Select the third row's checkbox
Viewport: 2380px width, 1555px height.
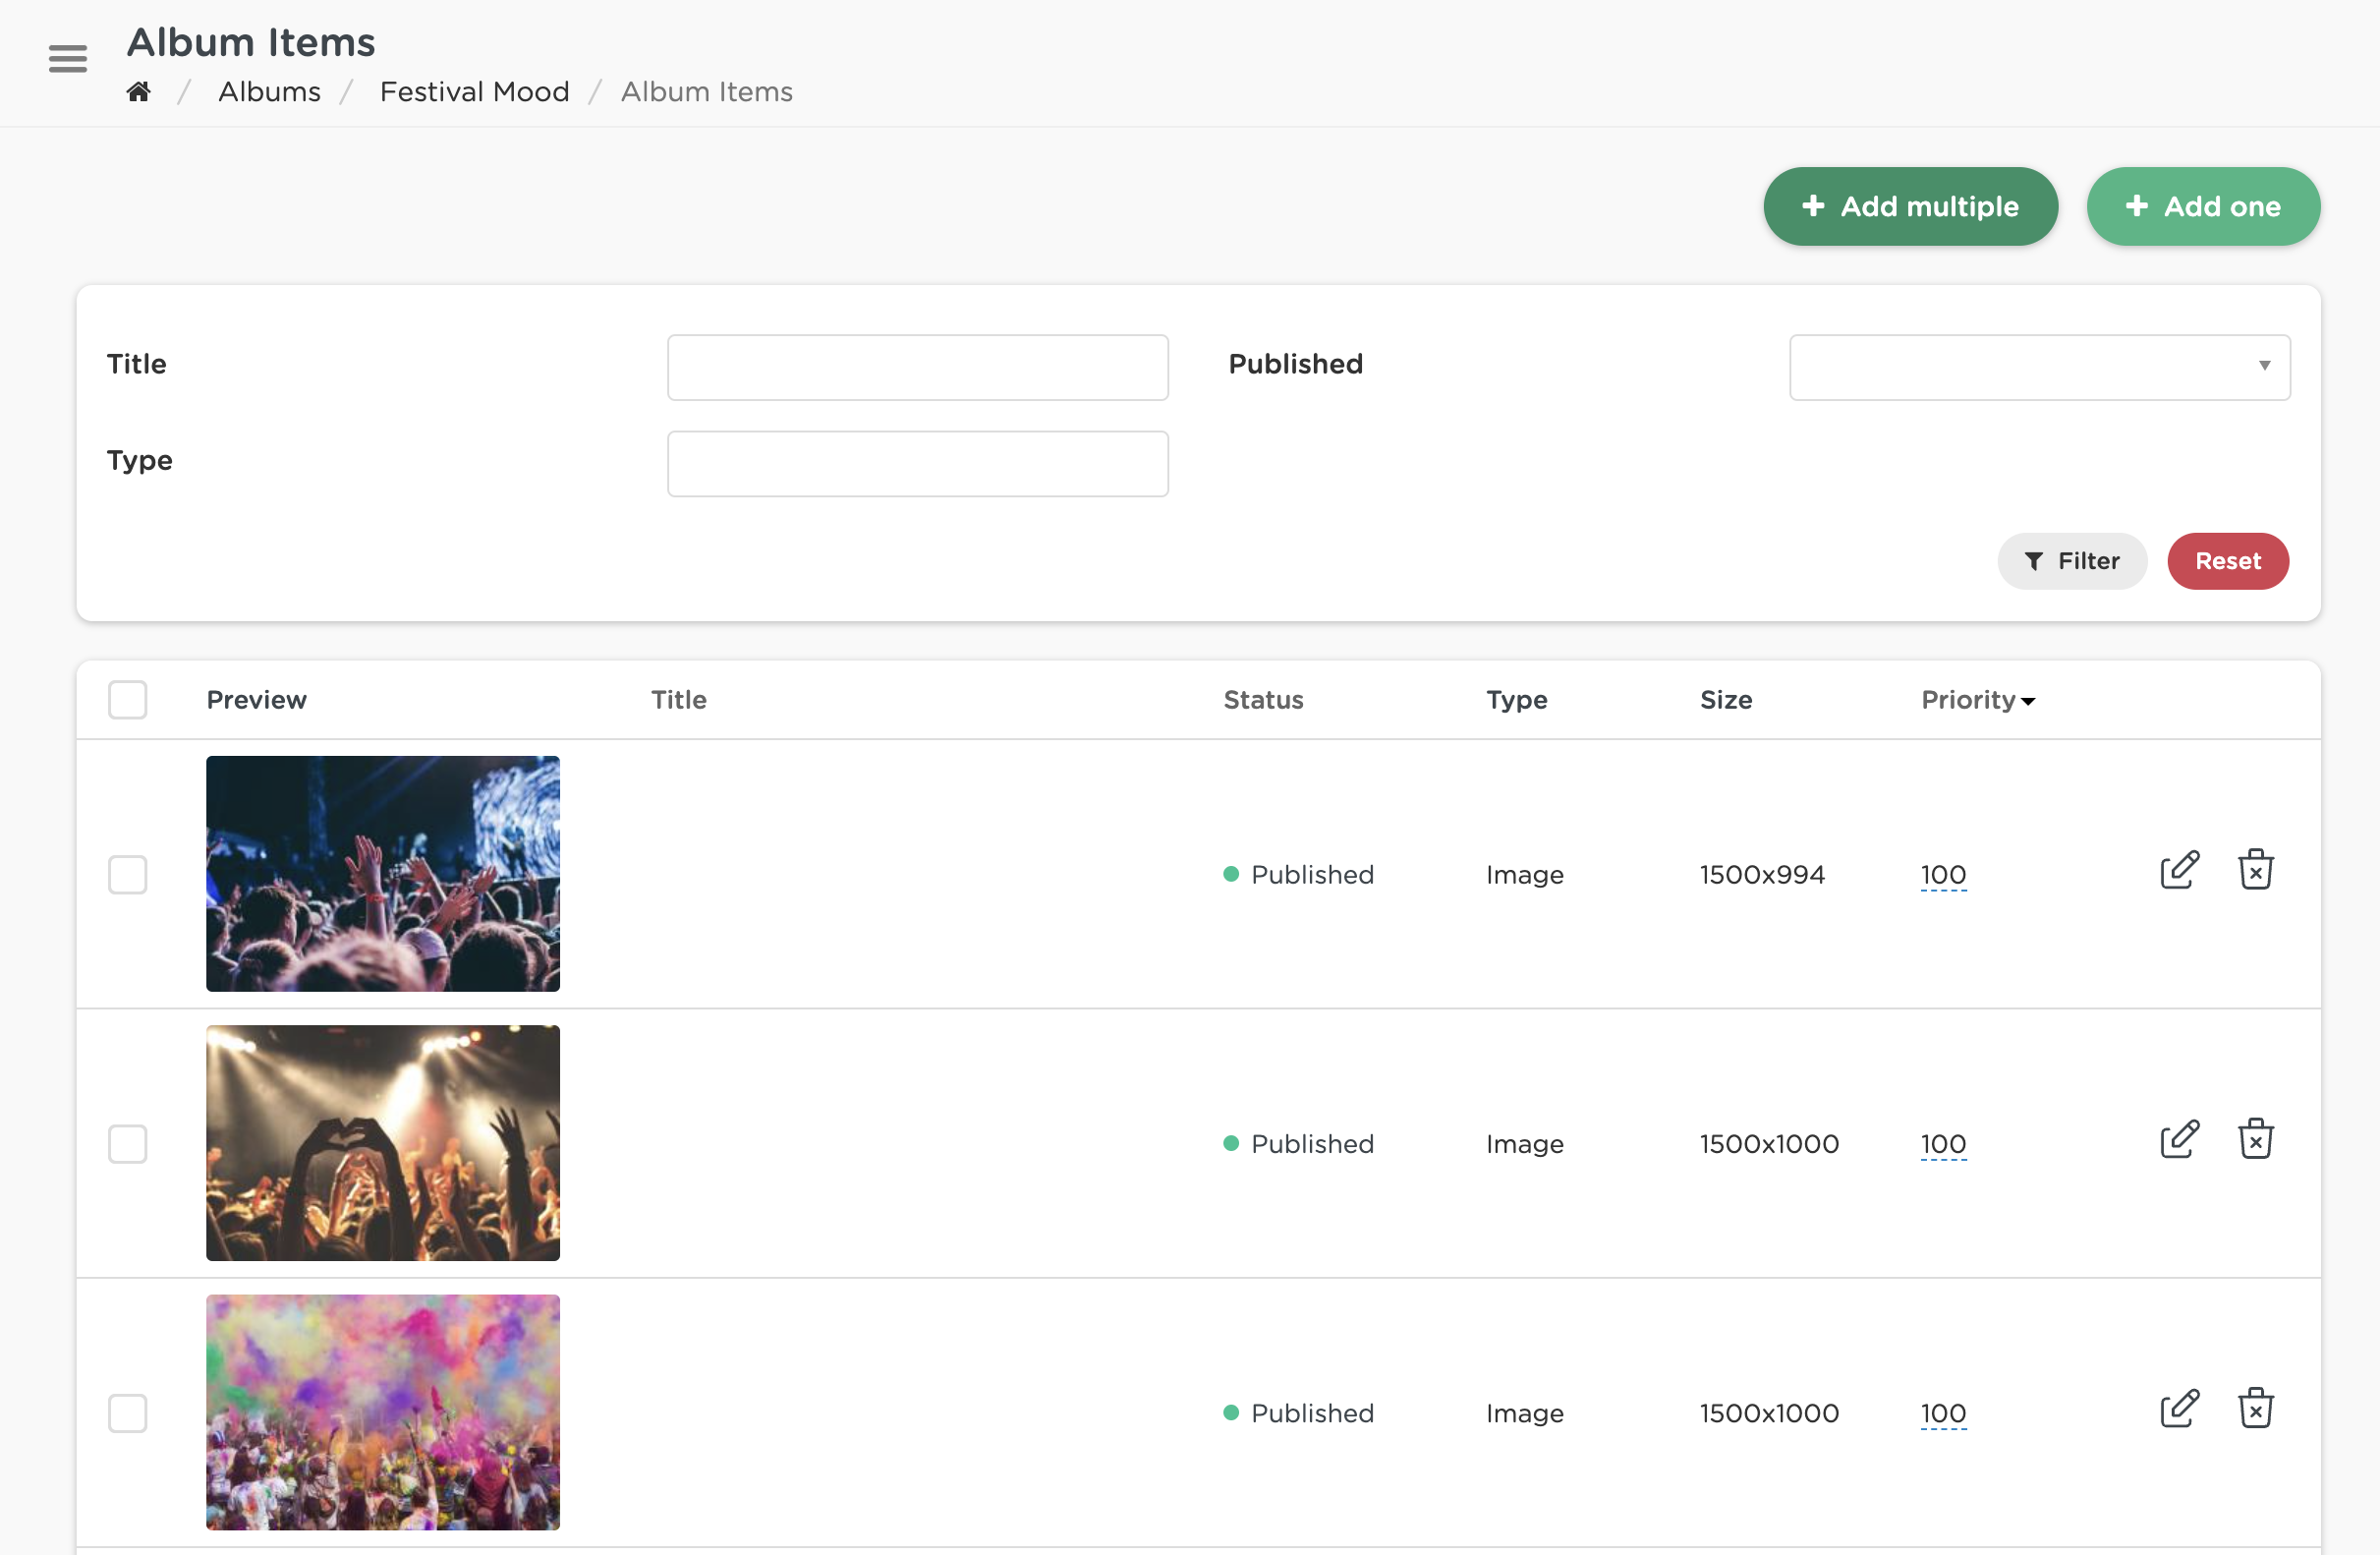pos(128,1413)
